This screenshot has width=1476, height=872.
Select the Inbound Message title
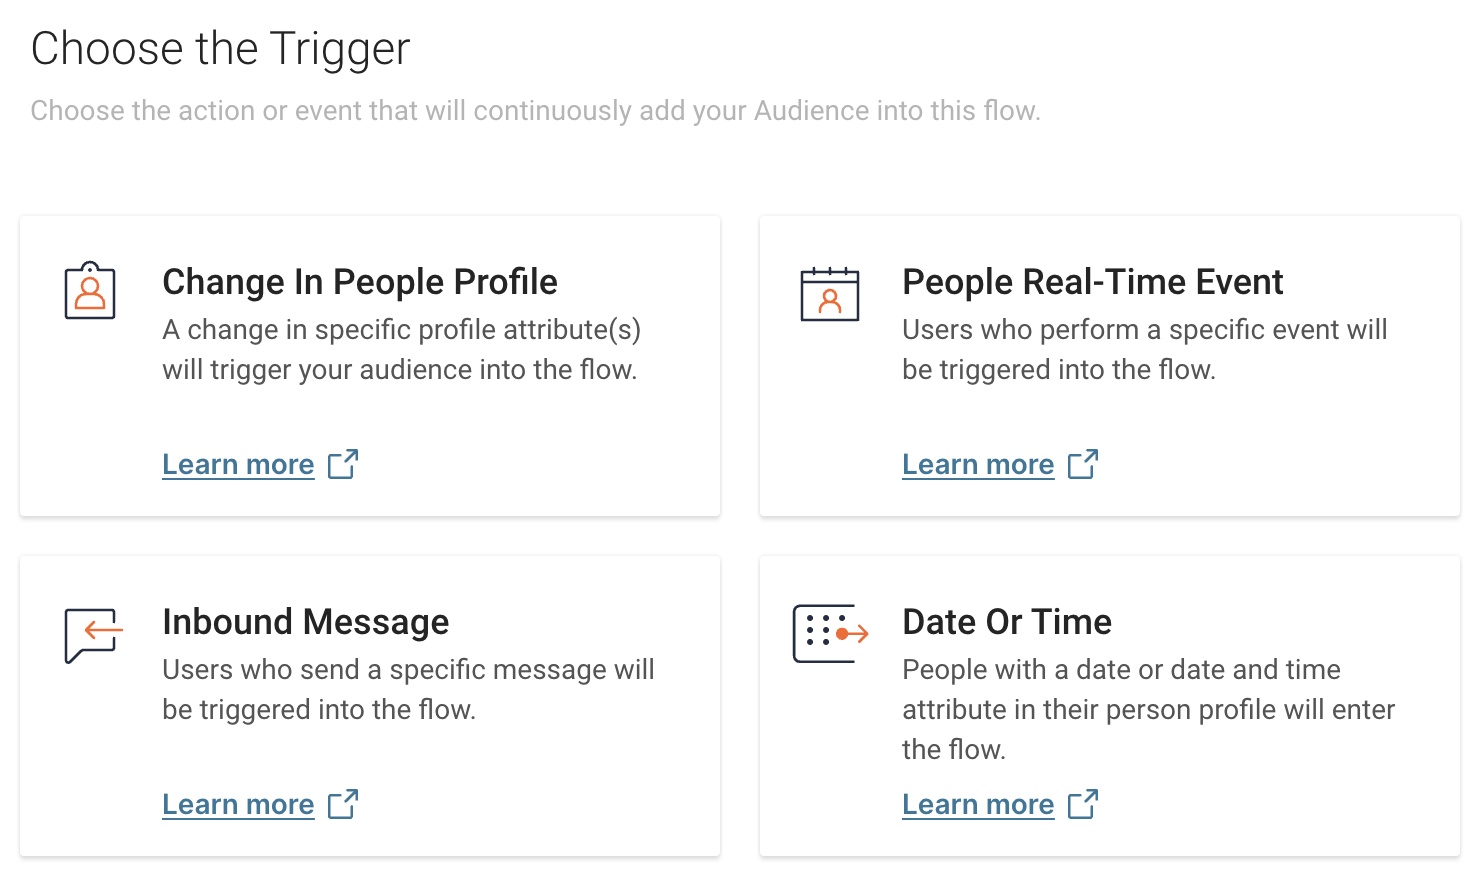306,622
